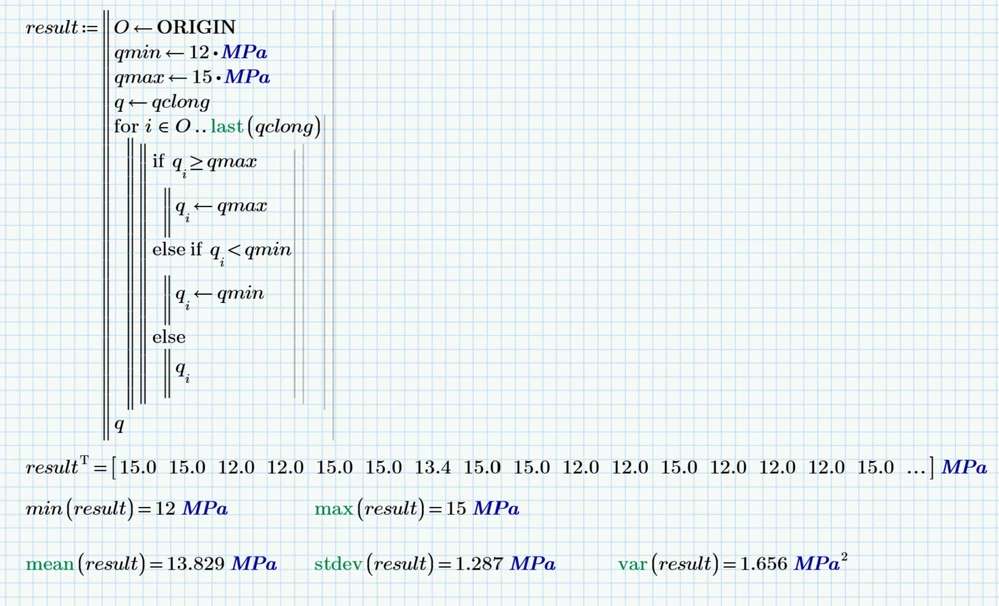Click the 'q_i' under the else branch
Viewport: 999px width, 606px height.
point(183,371)
